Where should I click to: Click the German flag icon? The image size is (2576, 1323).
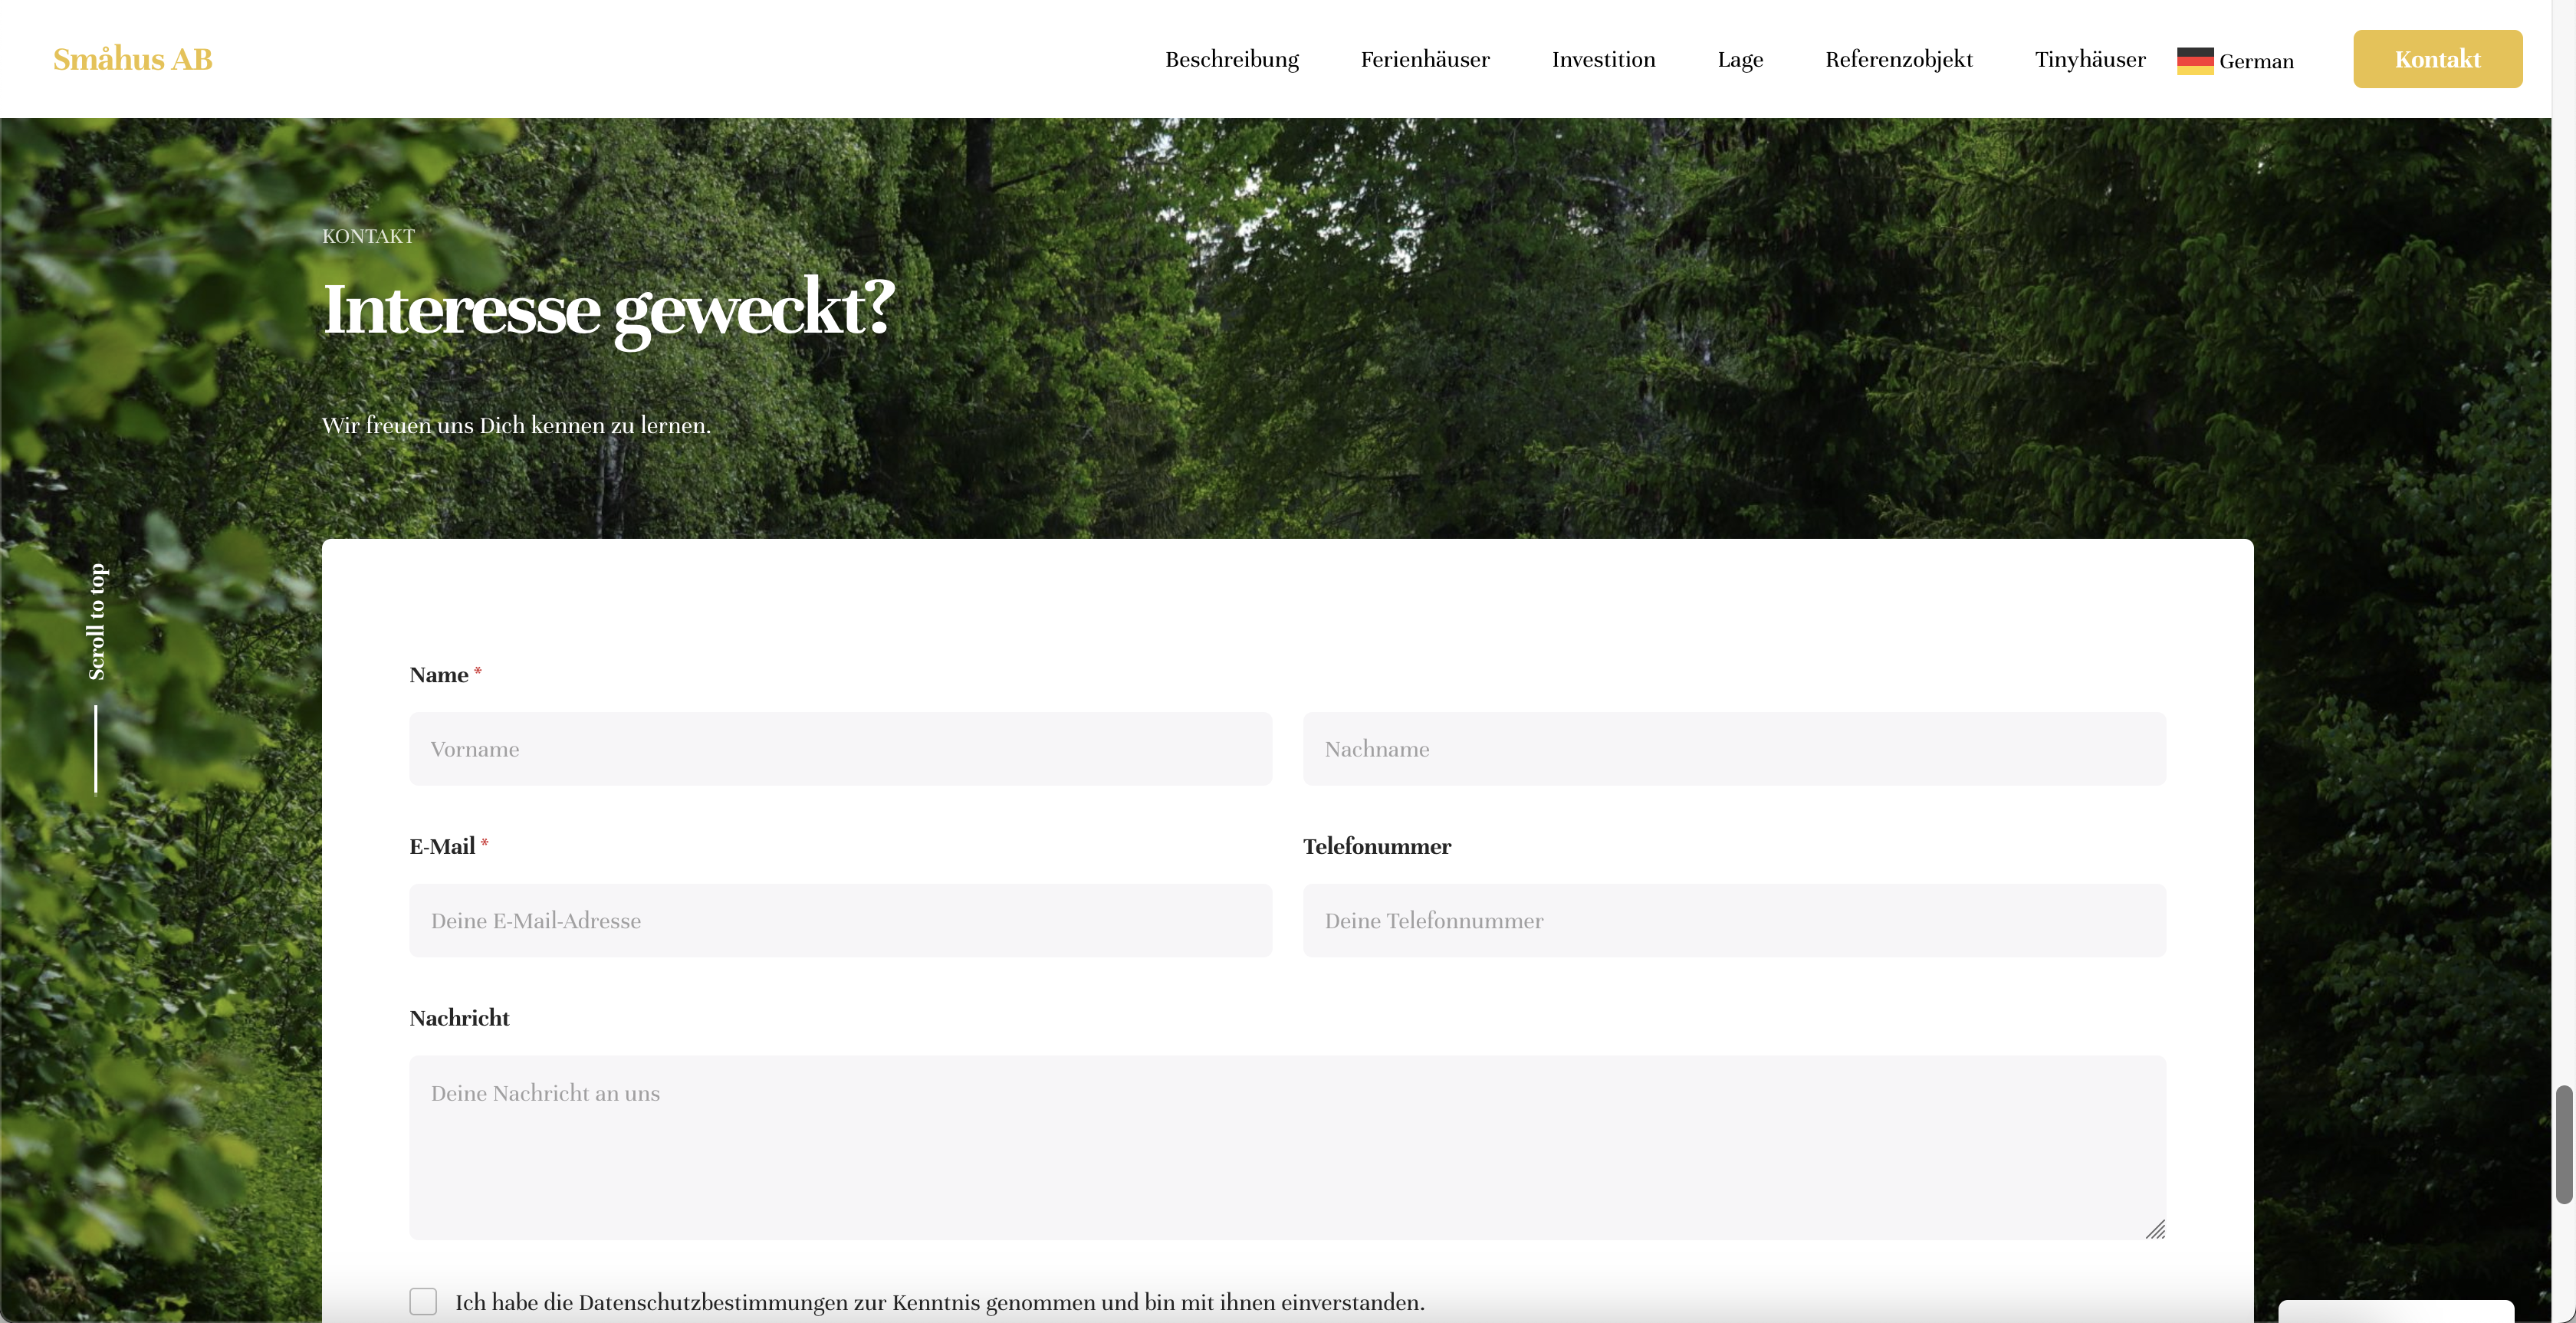2194,60
